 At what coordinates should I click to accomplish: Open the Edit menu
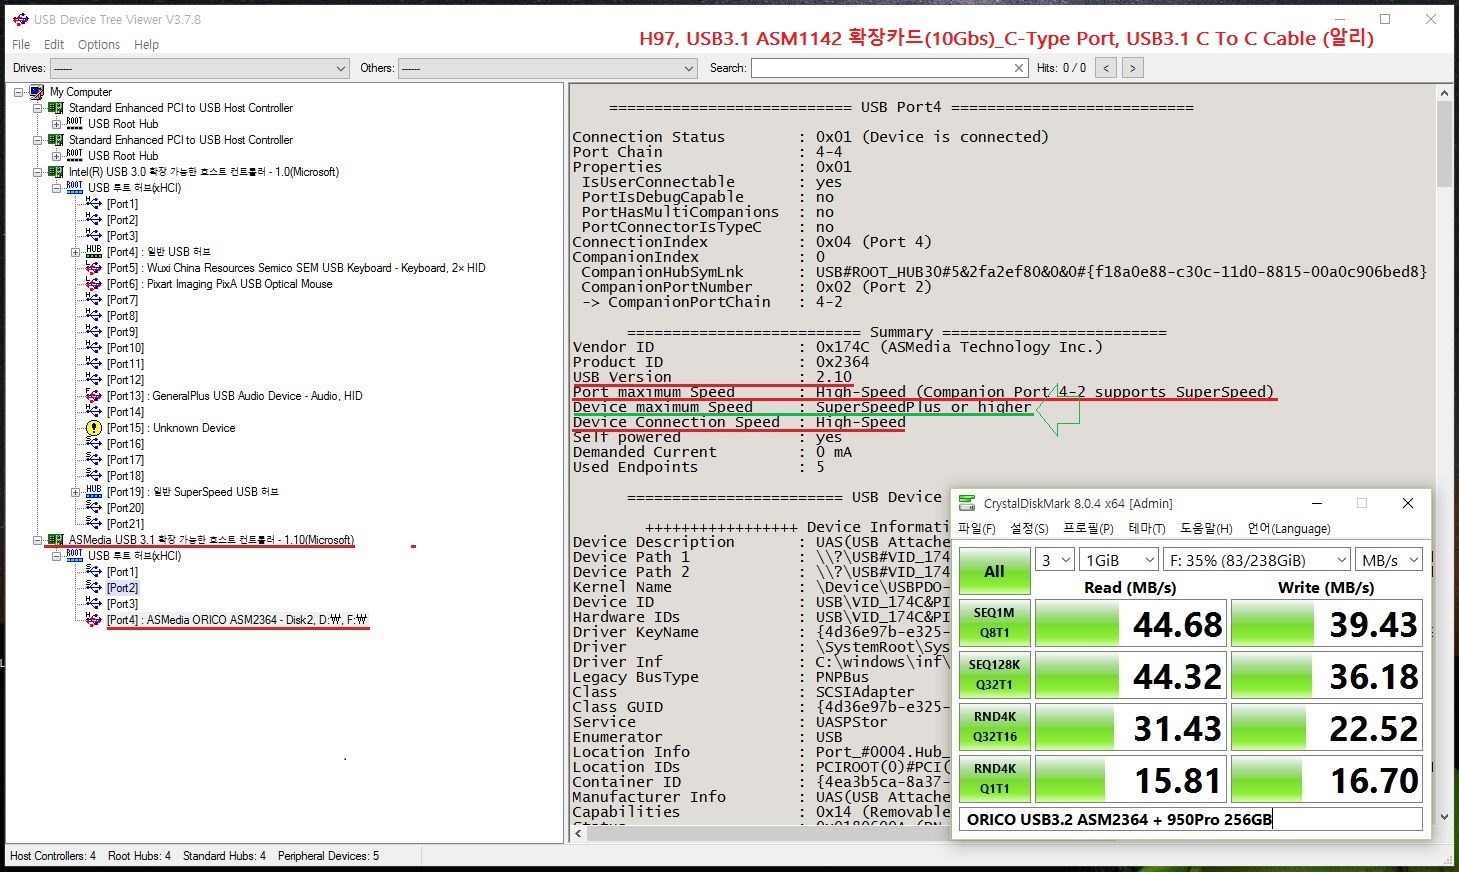54,45
